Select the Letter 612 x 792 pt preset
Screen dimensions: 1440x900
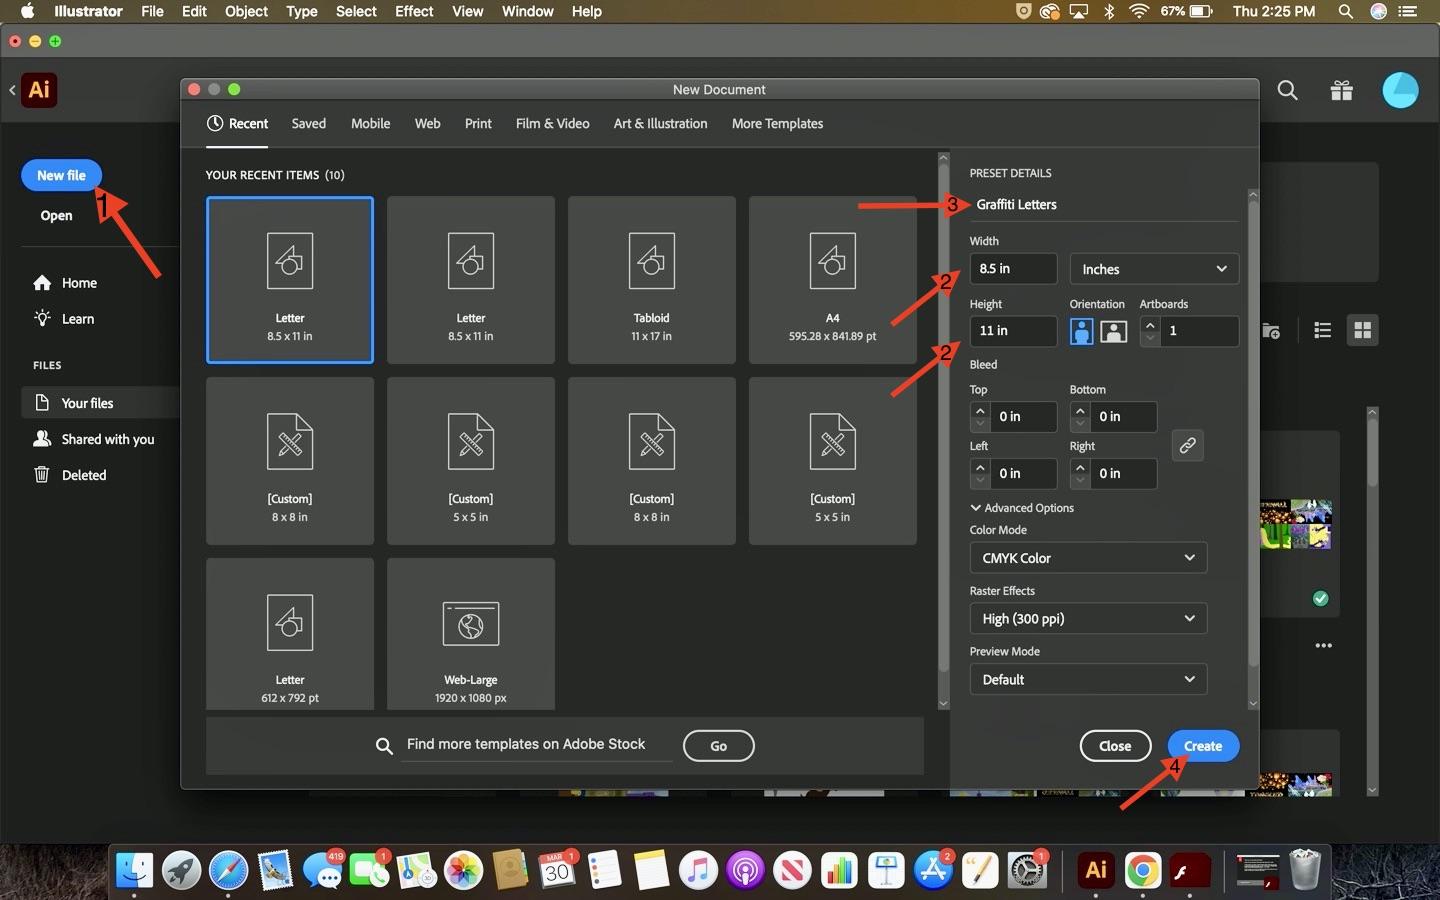(x=290, y=634)
